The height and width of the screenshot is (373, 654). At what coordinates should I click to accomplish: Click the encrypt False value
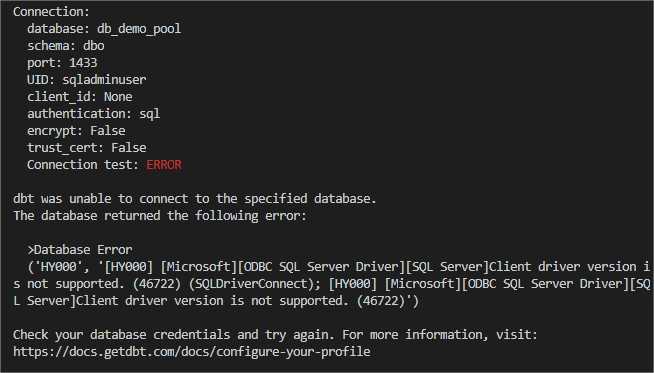tap(108, 131)
